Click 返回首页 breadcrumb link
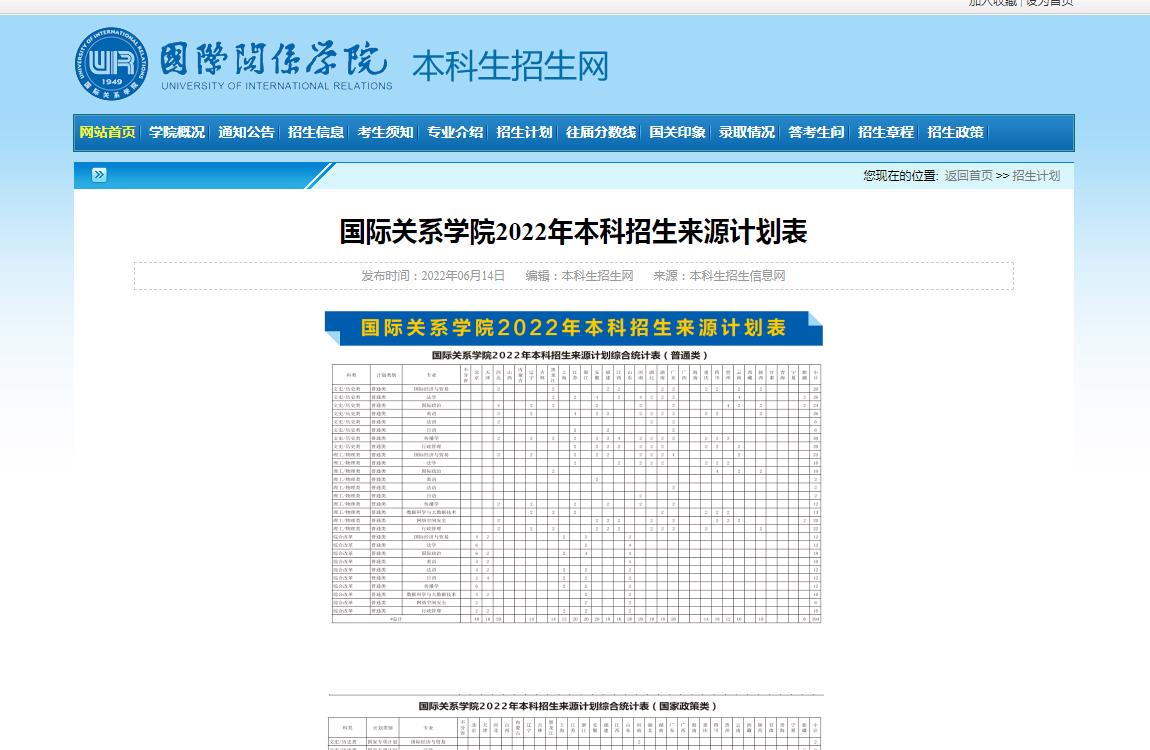The width and height of the screenshot is (1150, 750). tap(968, 176)
